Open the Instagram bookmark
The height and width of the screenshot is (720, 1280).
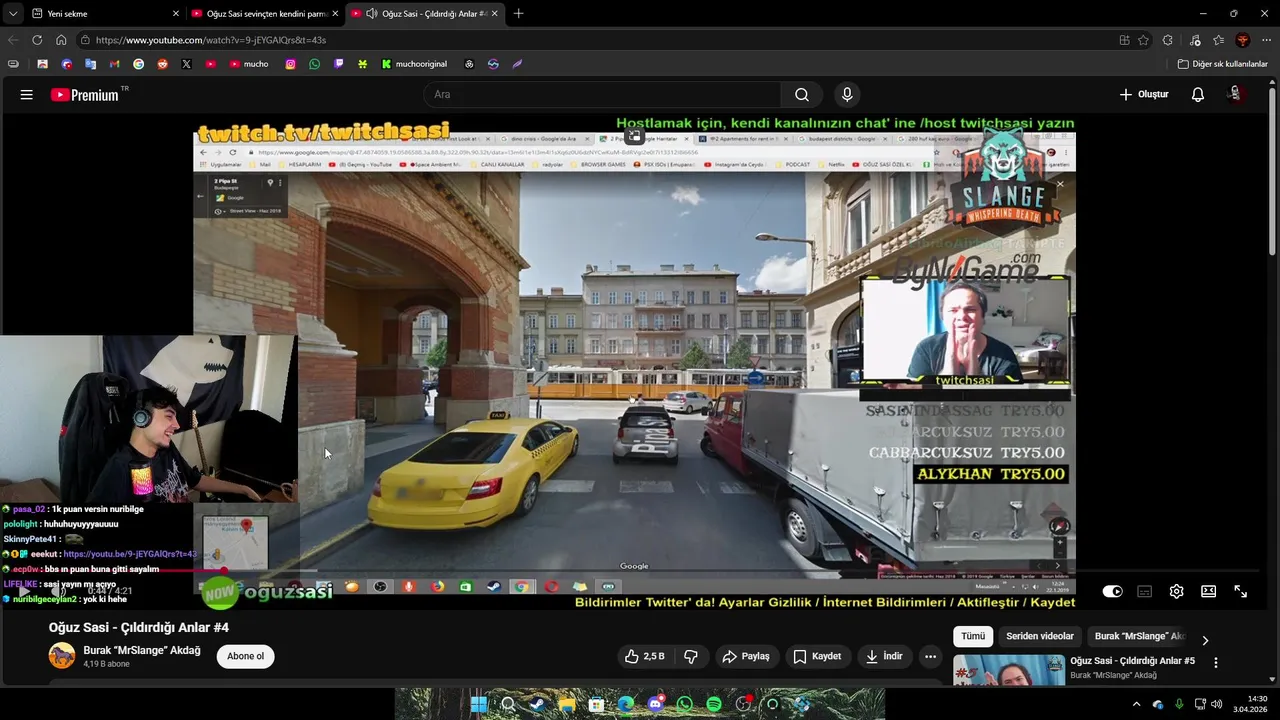coord(290,64)
